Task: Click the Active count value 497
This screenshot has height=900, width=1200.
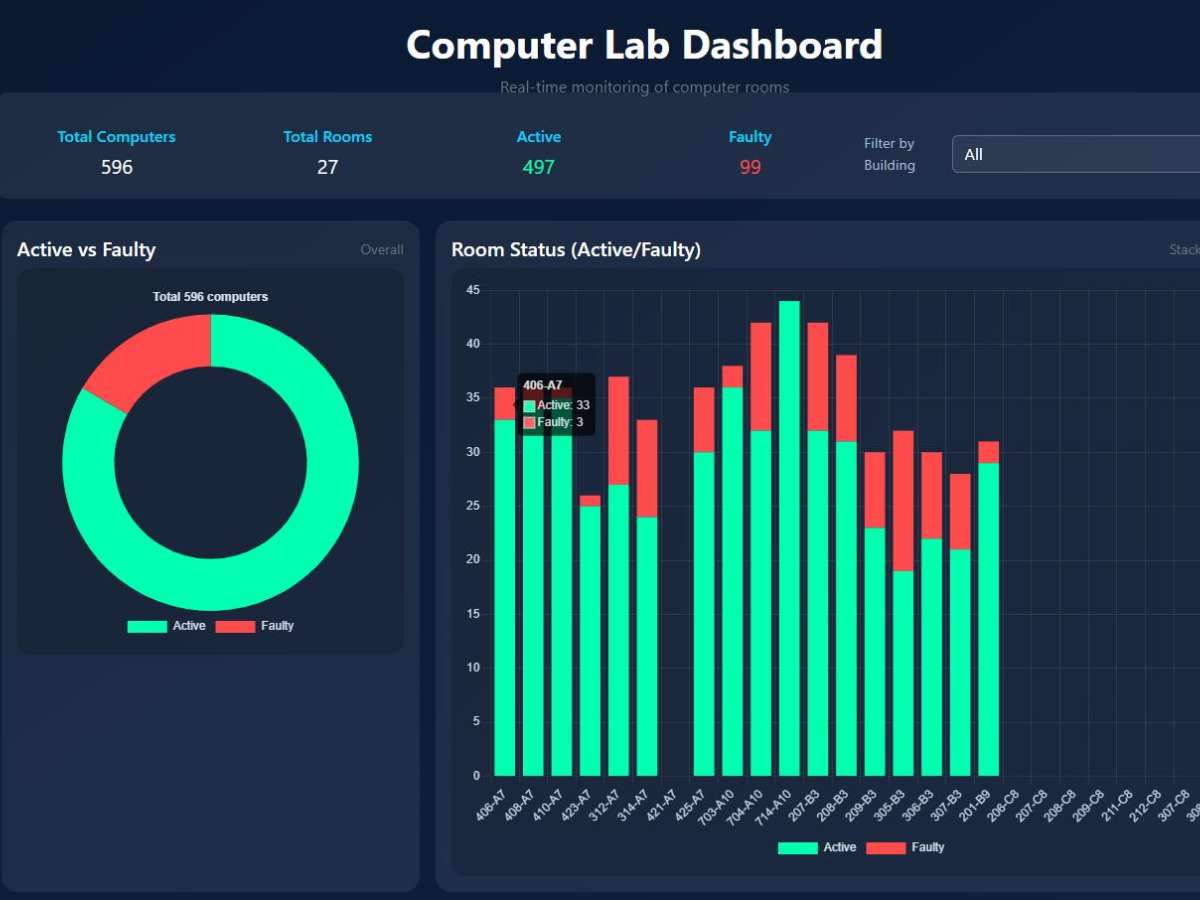Action: (538, 167)
